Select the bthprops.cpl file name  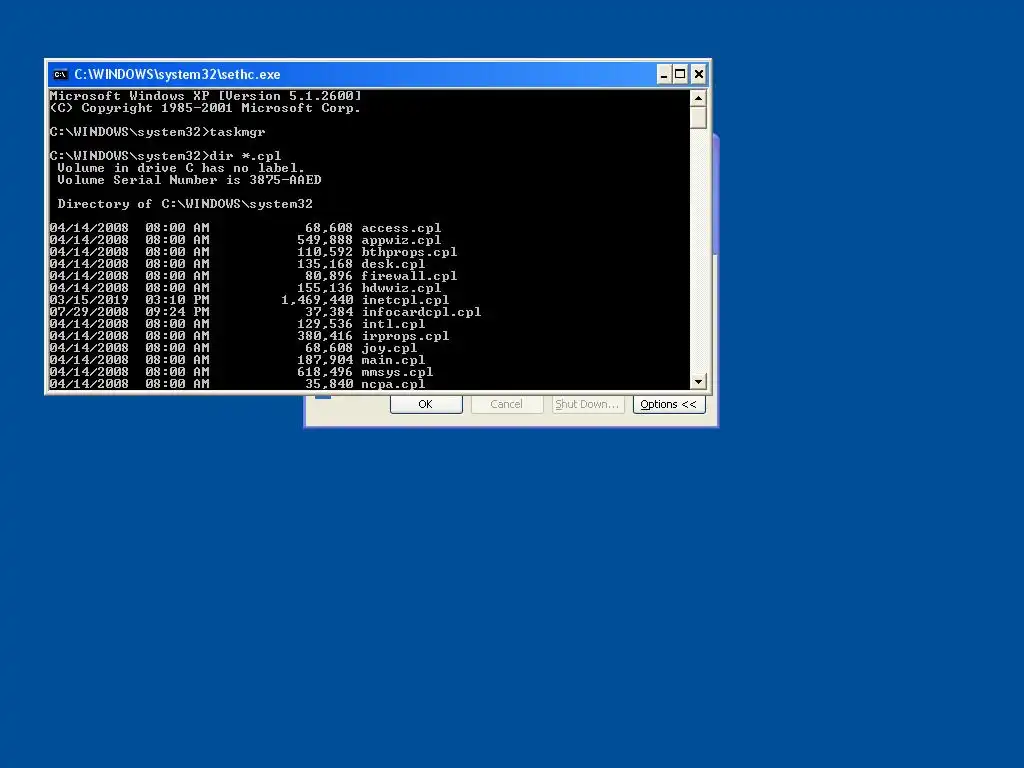(409, 252)
